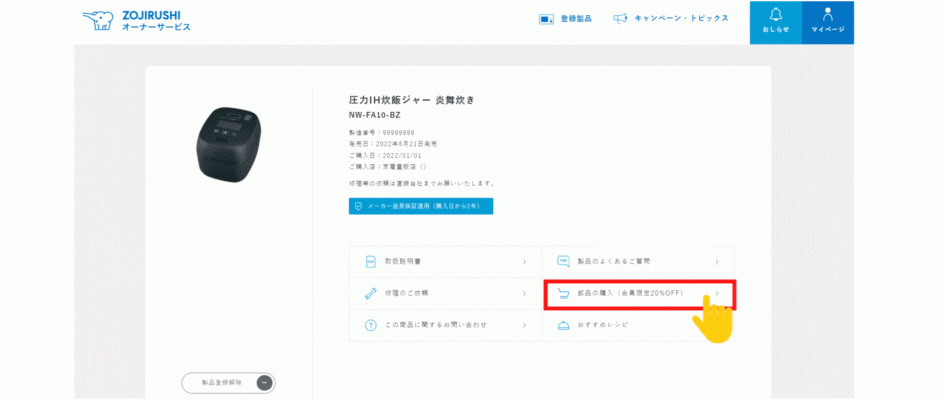Open 製品のよくあるご質問 link

pos(638,261)
